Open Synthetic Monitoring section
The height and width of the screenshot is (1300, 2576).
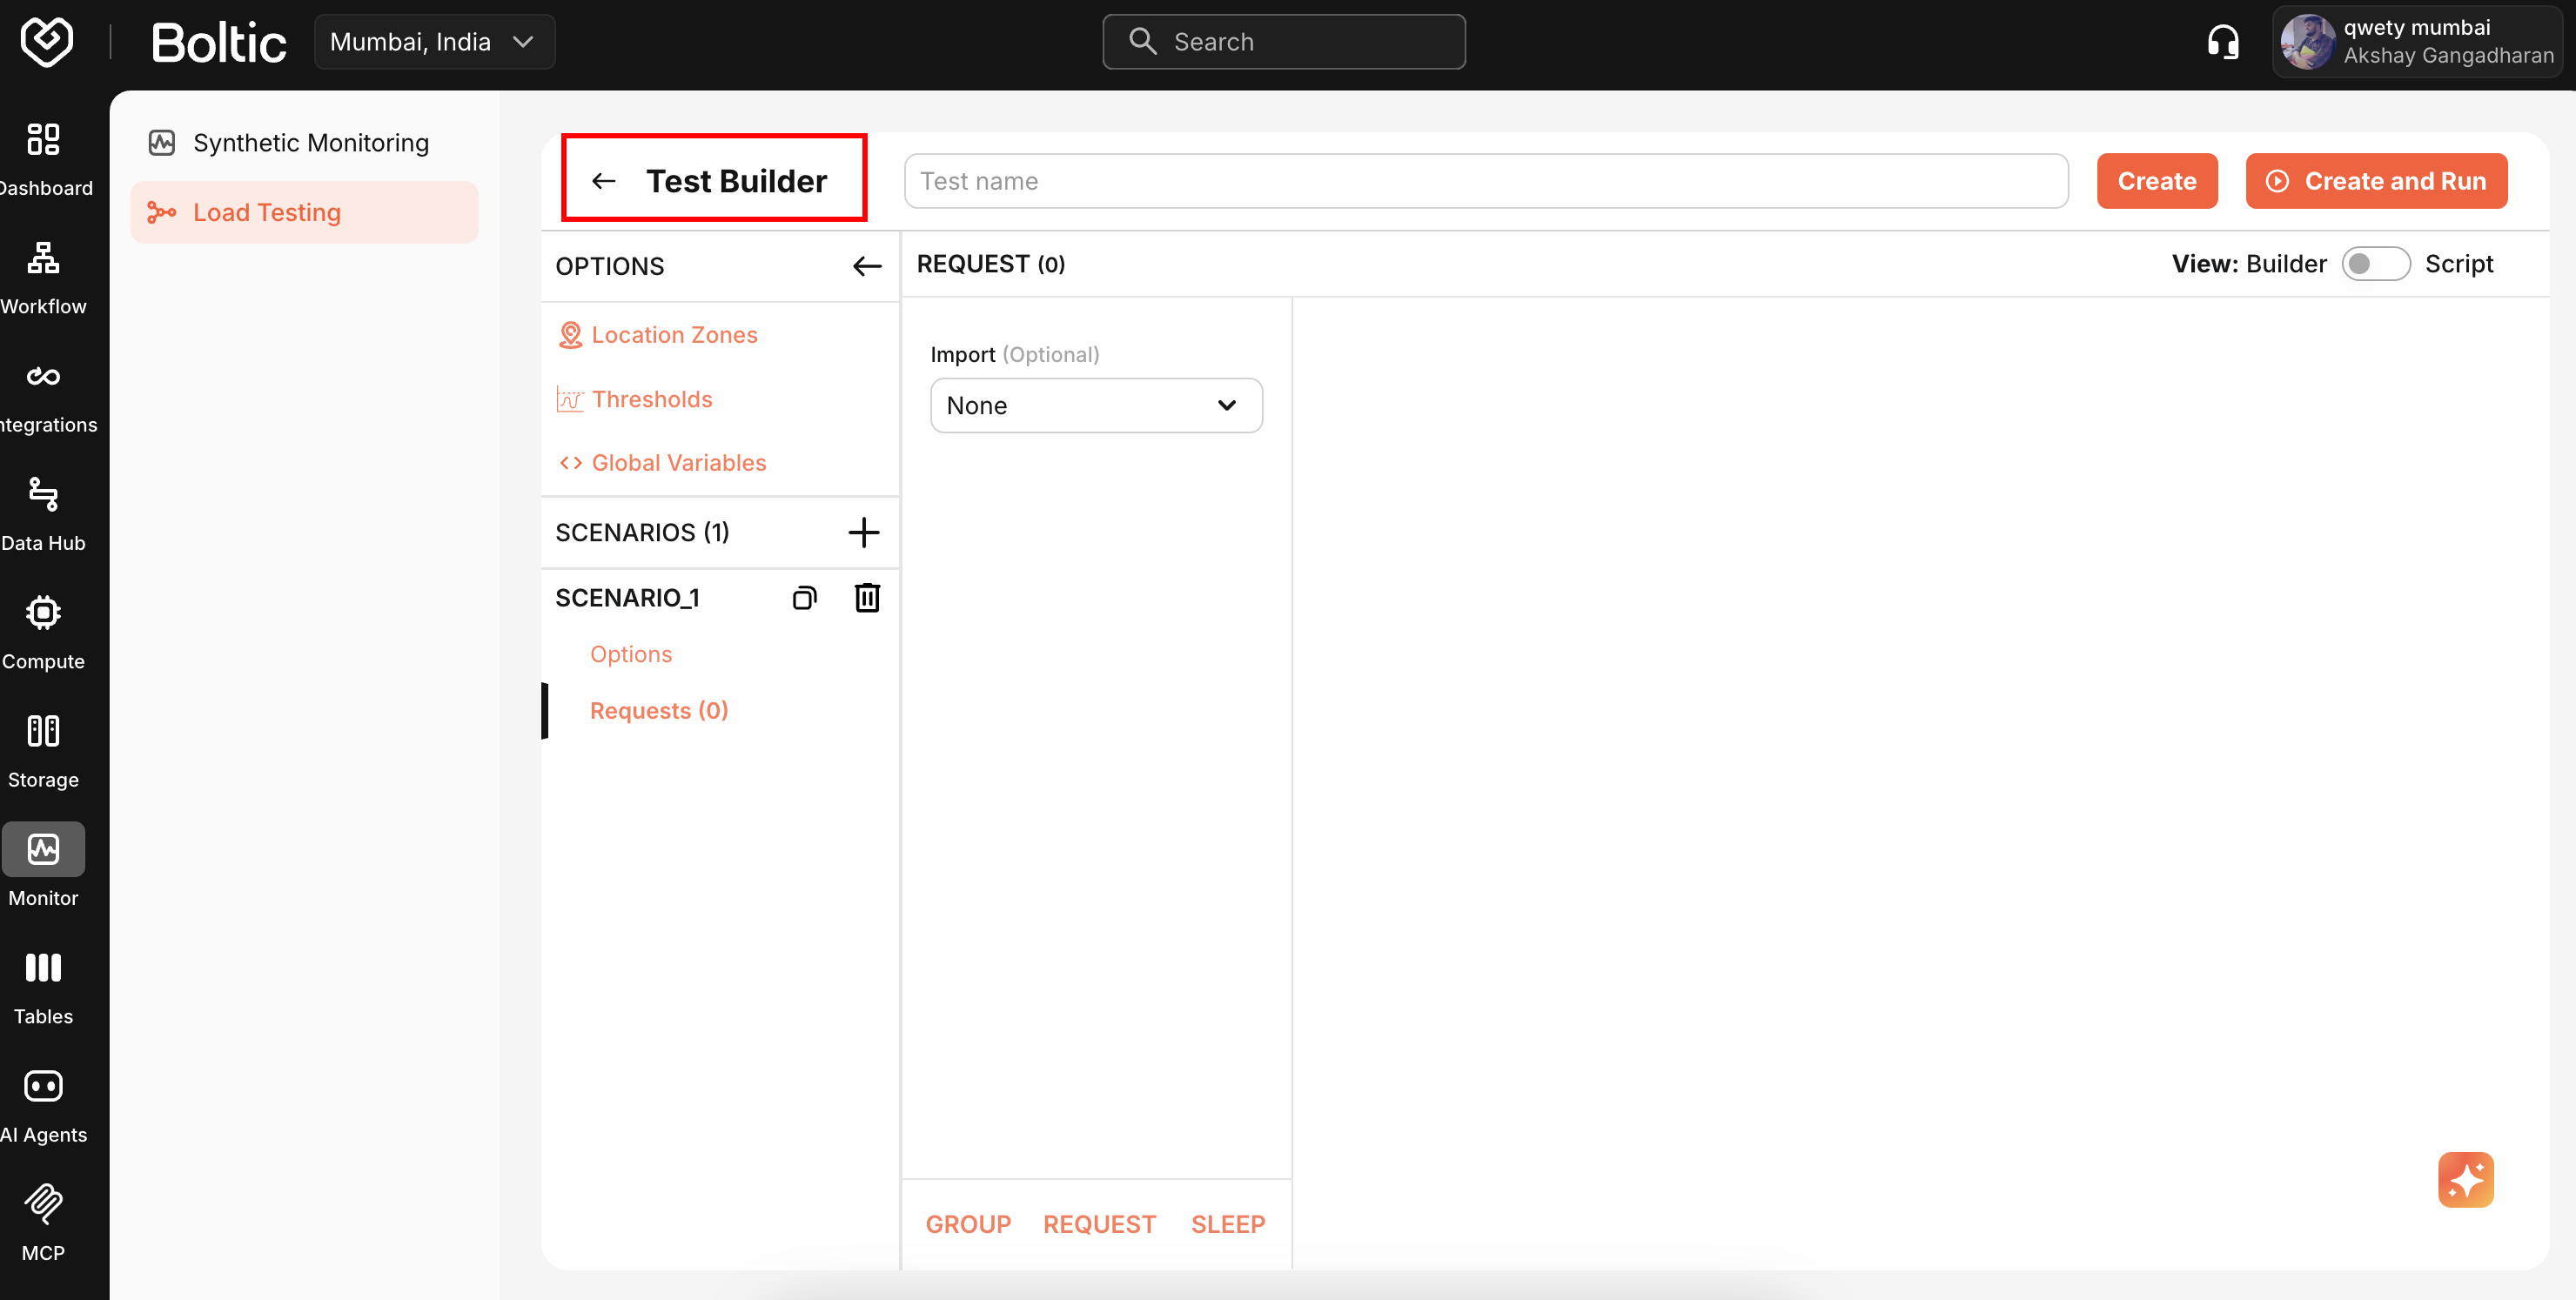310,142
